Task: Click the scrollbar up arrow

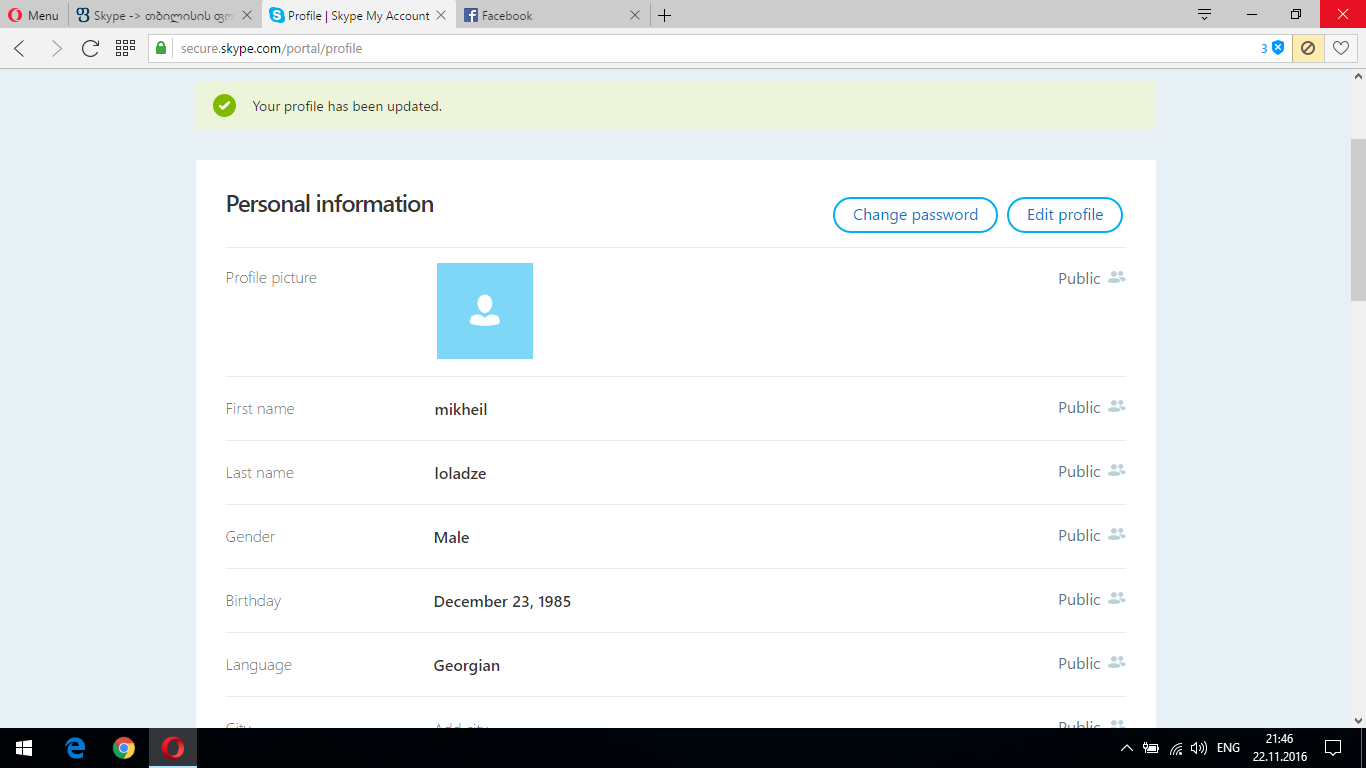Action: tap(1358, 76)
